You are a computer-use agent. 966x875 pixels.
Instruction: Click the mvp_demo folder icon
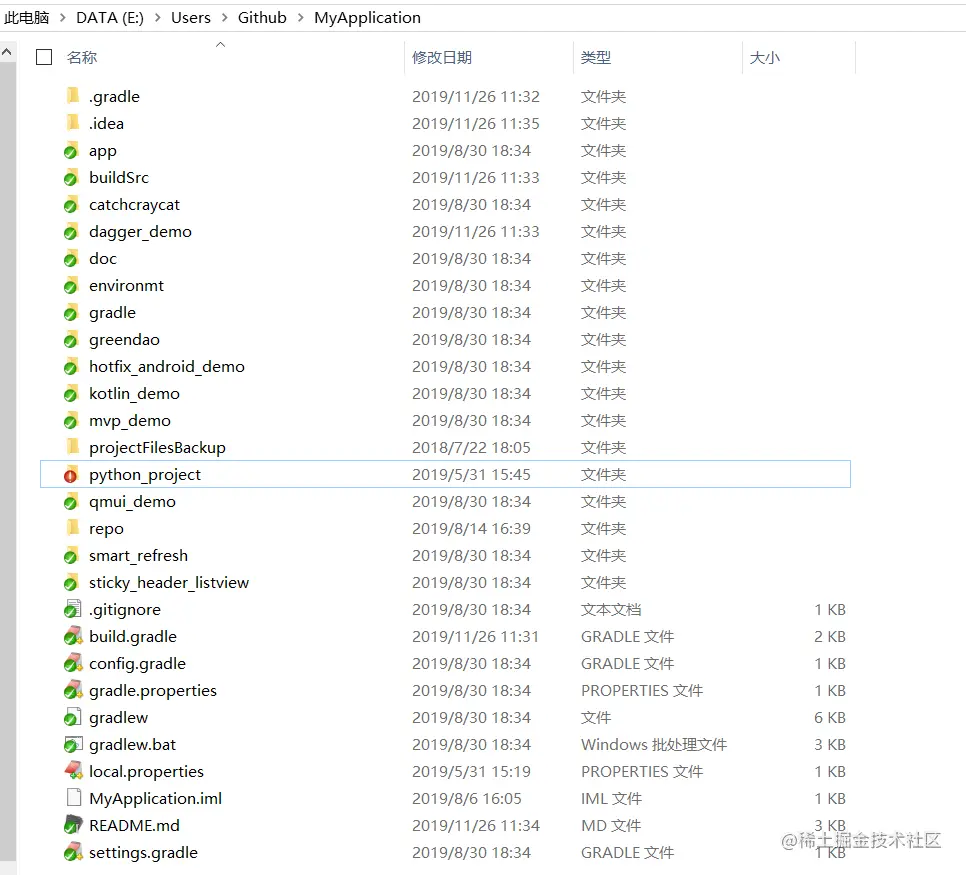coord(72,421)
